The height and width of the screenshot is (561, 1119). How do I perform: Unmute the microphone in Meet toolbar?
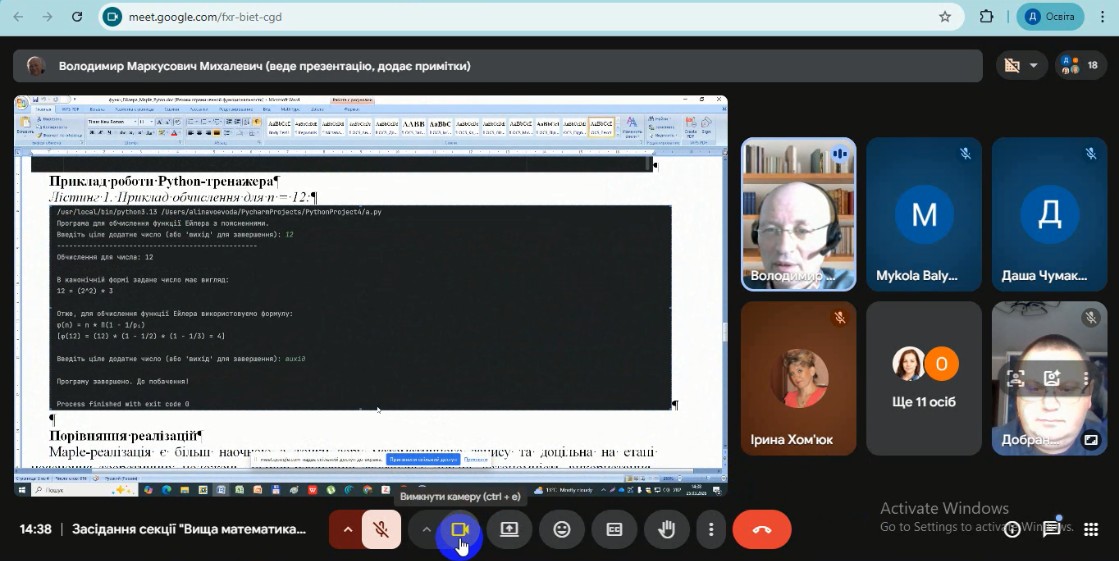(380, 530)
